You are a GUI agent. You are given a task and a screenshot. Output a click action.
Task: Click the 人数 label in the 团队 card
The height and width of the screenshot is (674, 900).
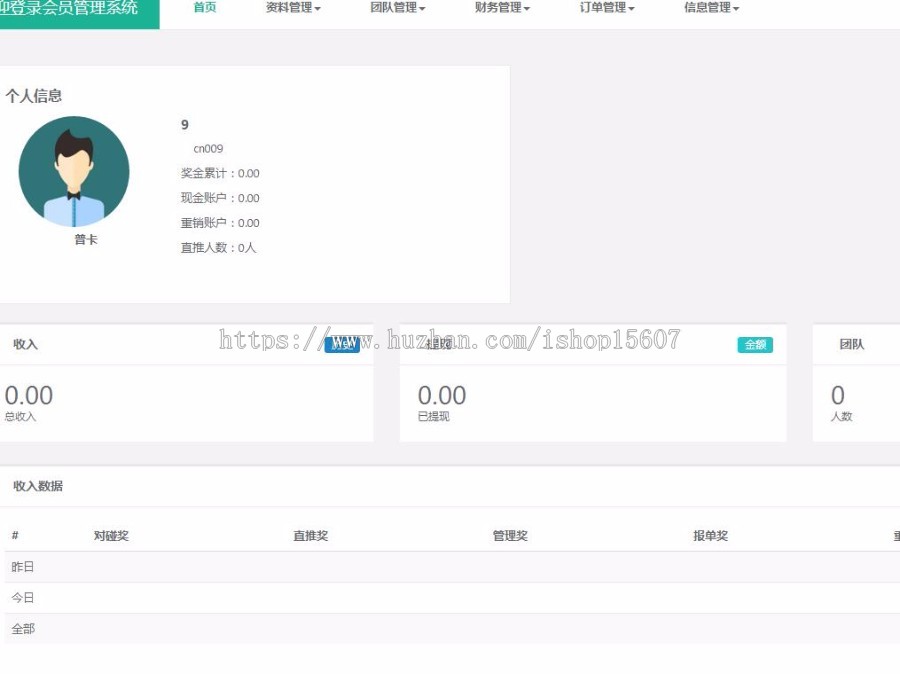point(841,416)
